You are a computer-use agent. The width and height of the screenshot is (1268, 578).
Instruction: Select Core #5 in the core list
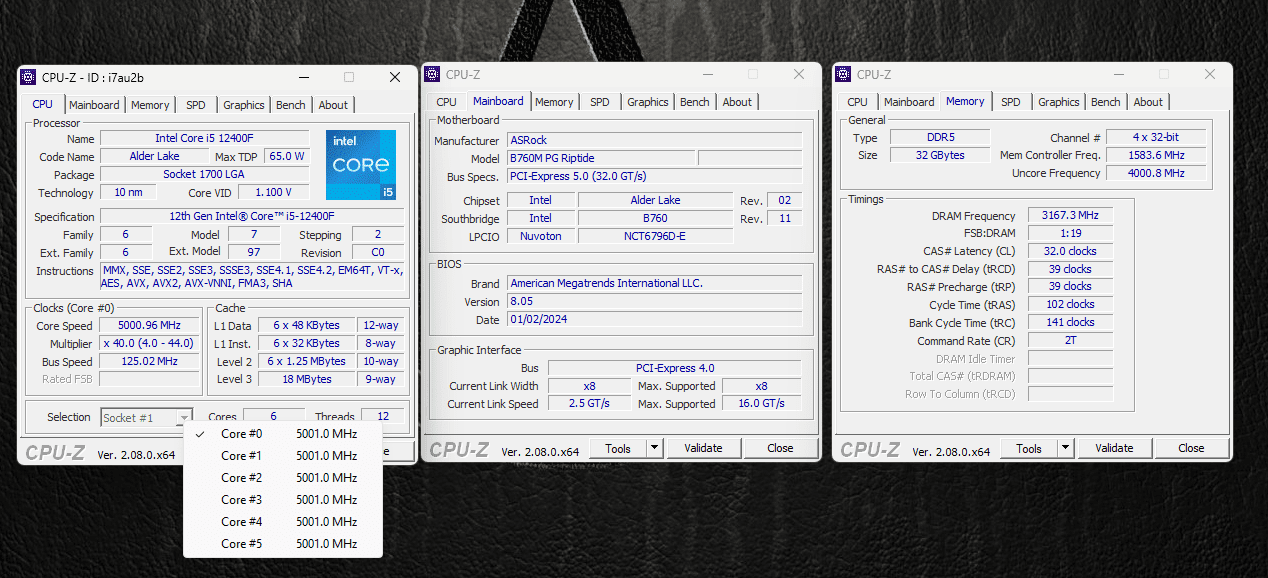coord(283,544)
